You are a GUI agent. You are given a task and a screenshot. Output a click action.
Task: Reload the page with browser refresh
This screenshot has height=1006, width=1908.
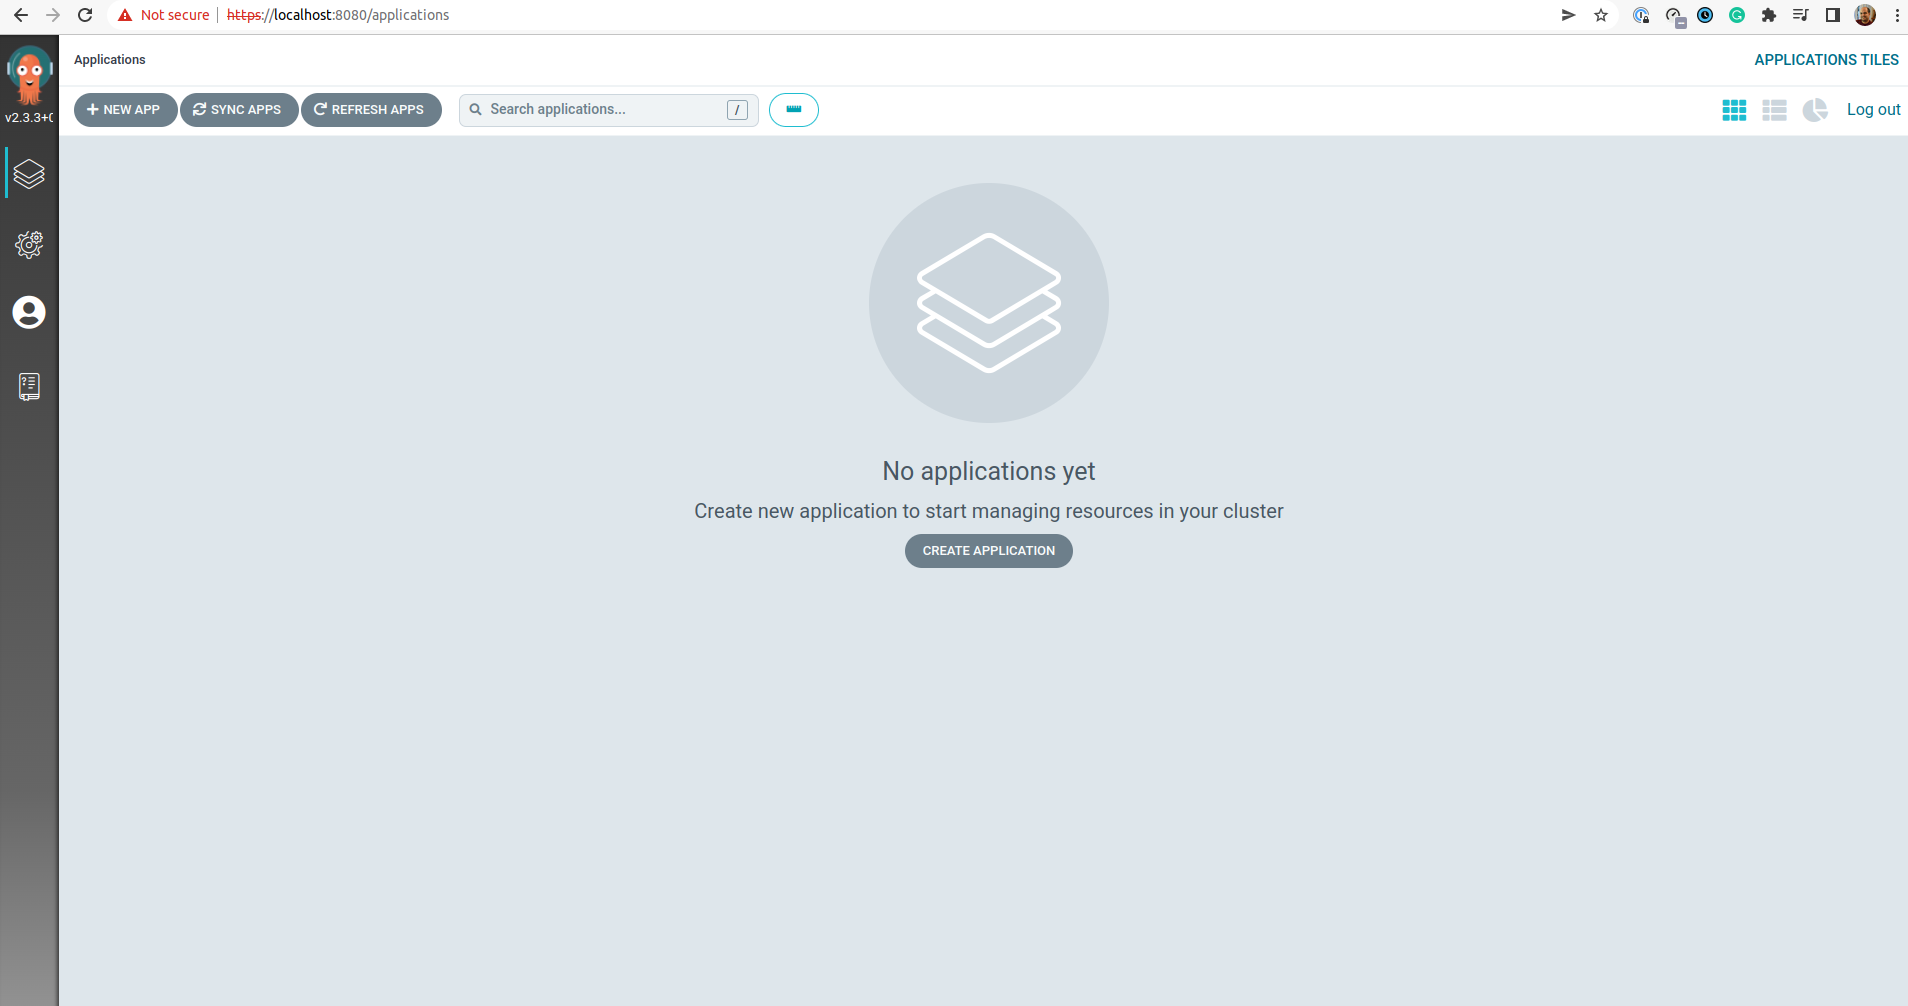(86, 15)
